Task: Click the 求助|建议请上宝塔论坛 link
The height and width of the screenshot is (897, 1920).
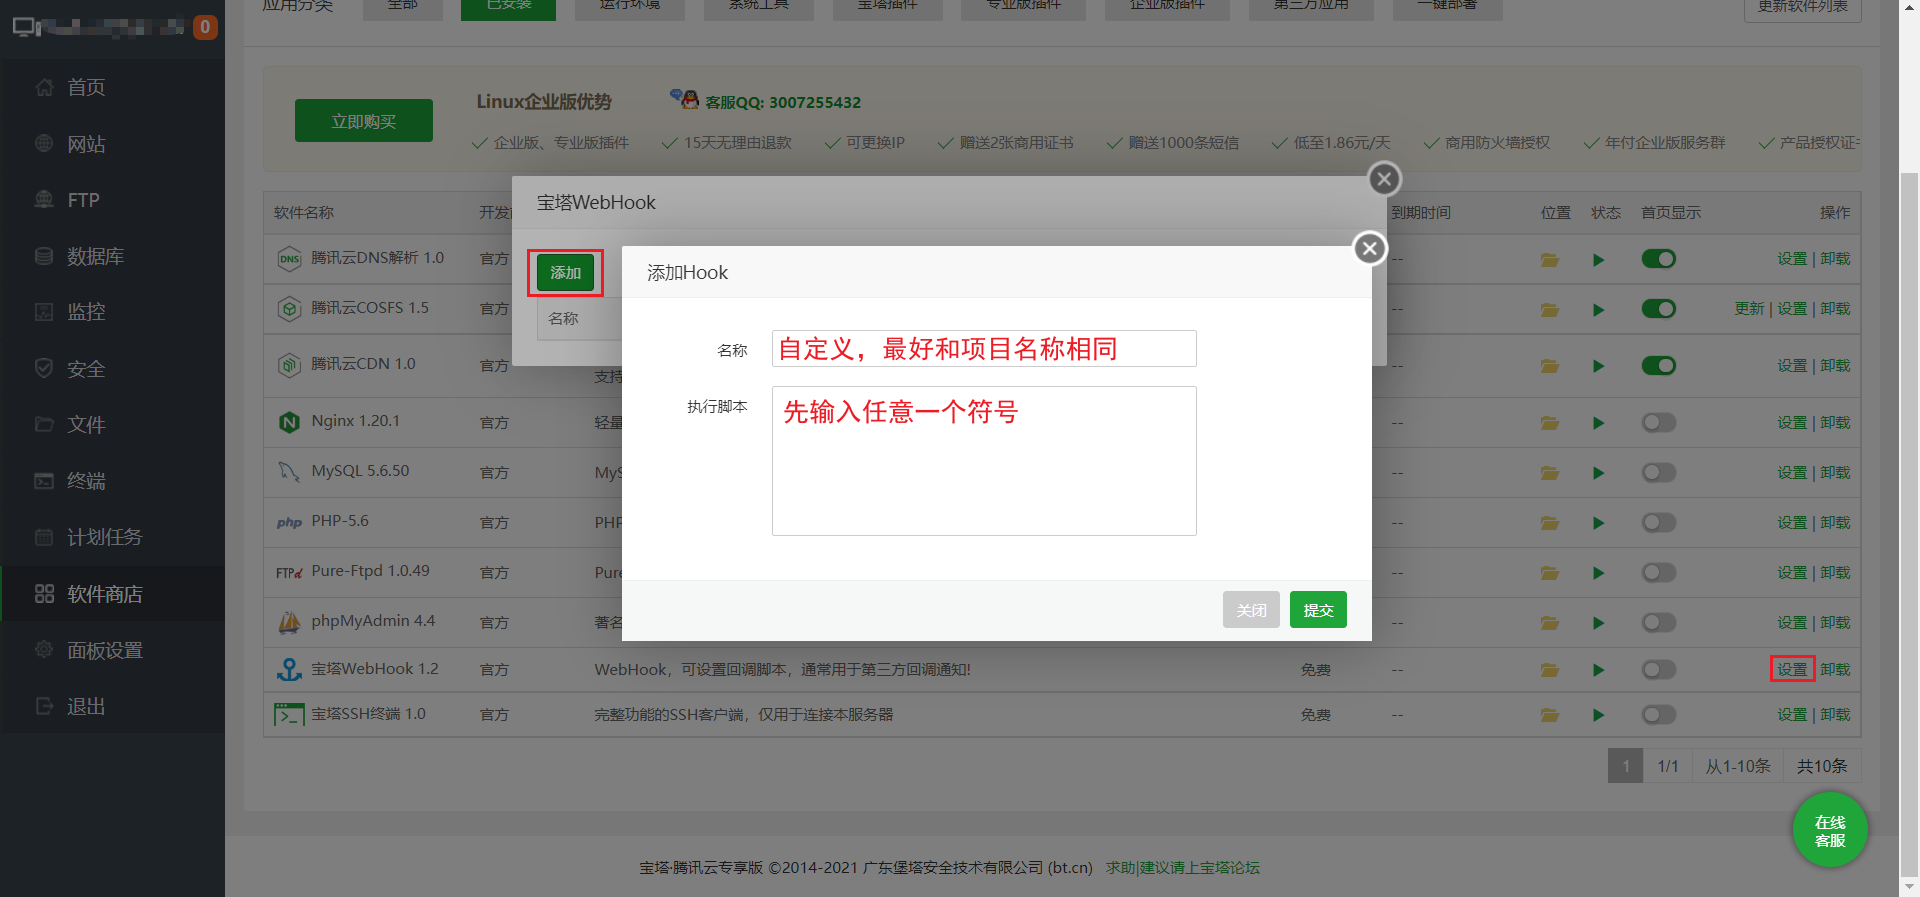Action: (x=1183, y=868)
